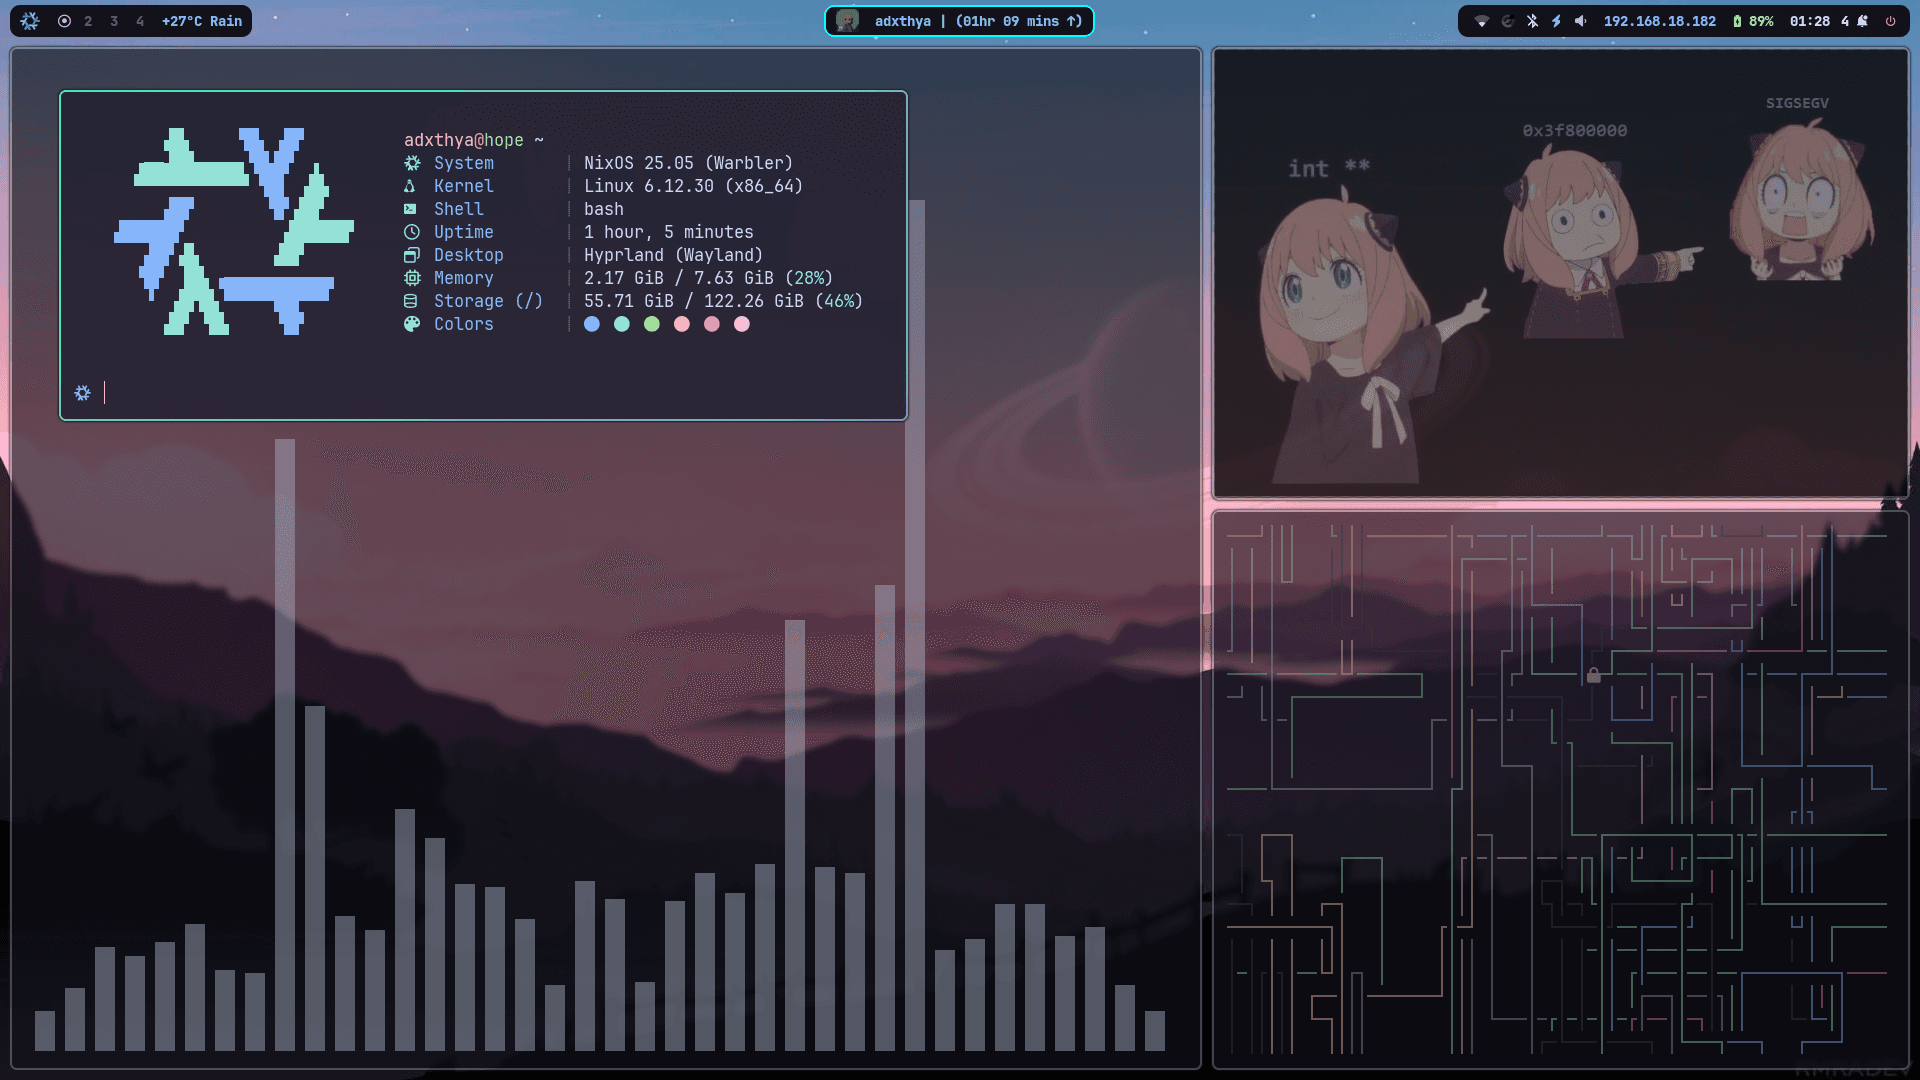Click the green color dot
Screen dimensions: 1920x1080
[652, 324]
